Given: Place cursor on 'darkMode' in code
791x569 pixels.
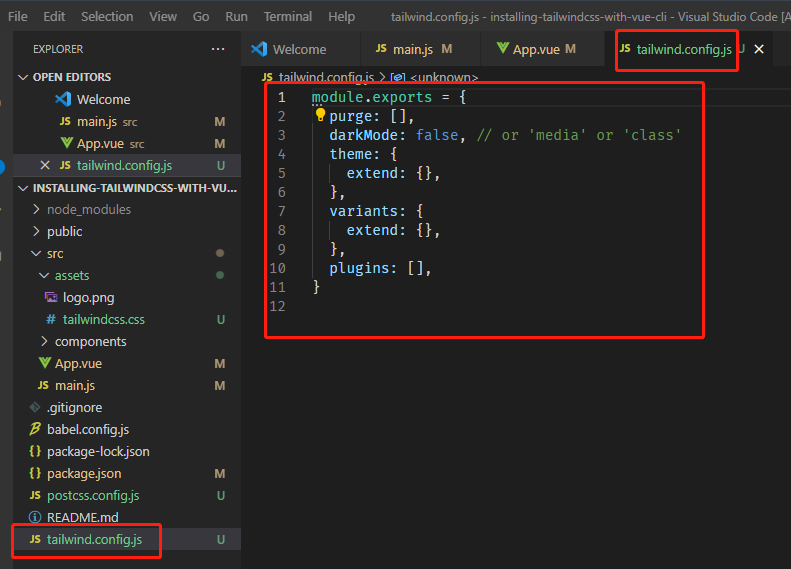Looking at the screenshot, I should [363, 135].
